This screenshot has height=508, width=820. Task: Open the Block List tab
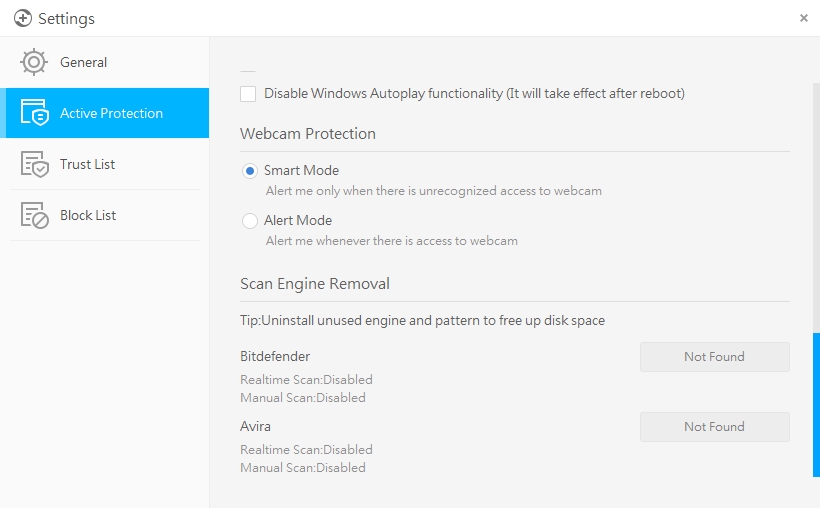pyautogui.click(x=88, y=215)
